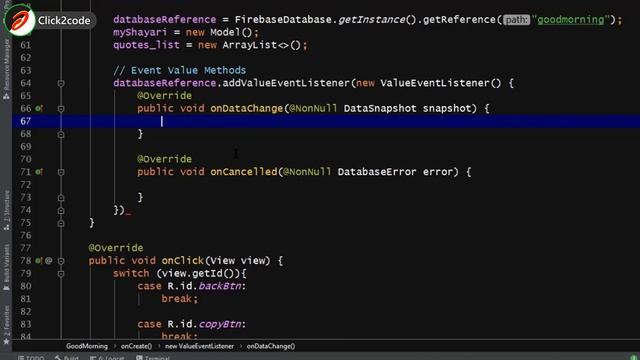Click the @ annotation gutter icon line 78
This screenshot has width=640, height=360.
coord(49,260)
